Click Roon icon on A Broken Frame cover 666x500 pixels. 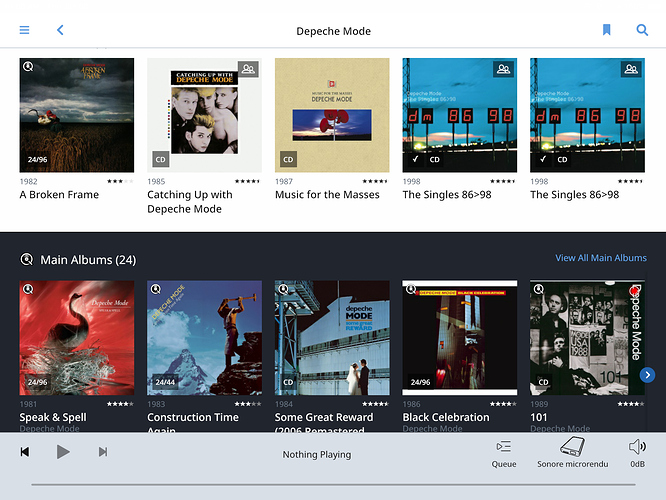coord(28,67)
